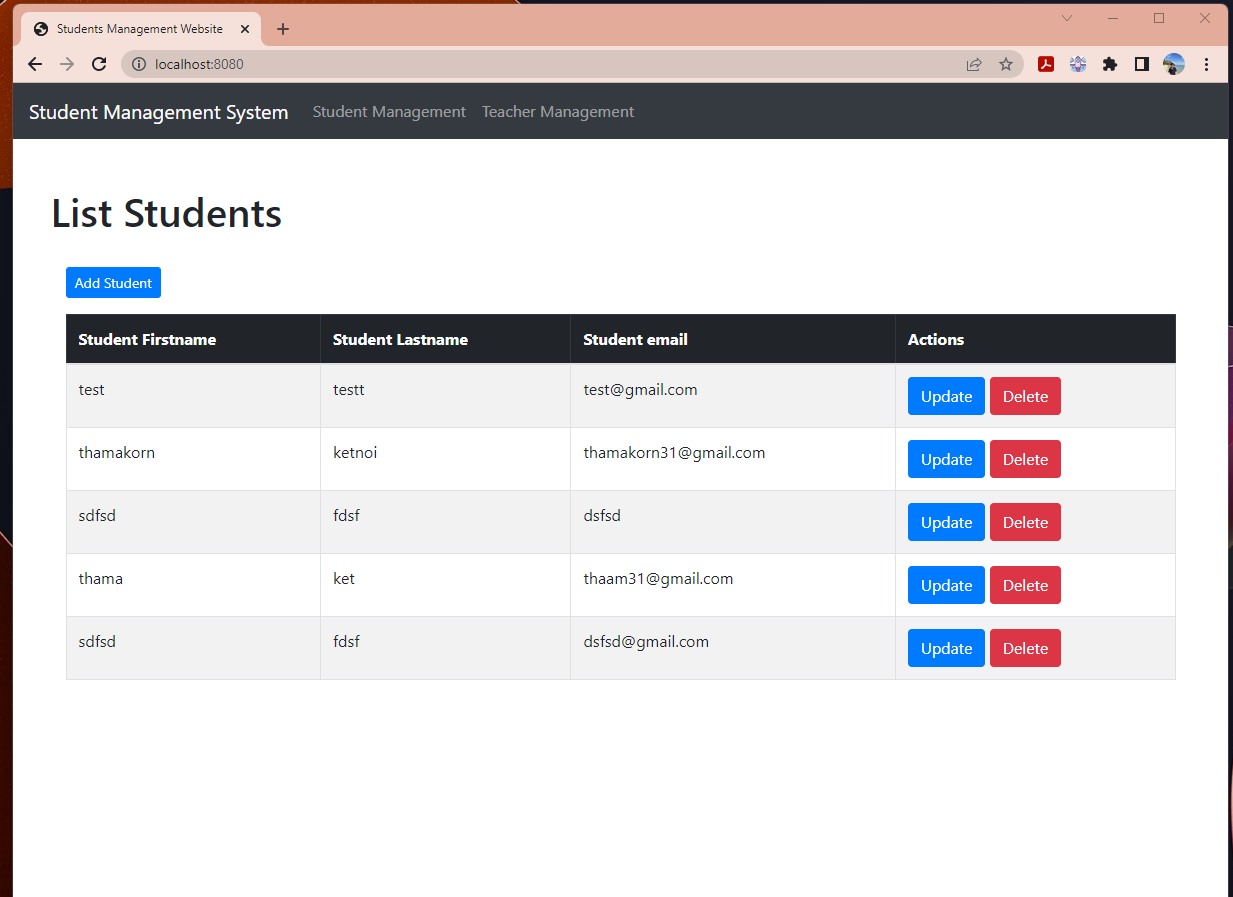Delete the student with email dsfsd@gmail.com
This screenshot has height=897, width=1233.
[x=1025, y=648]
